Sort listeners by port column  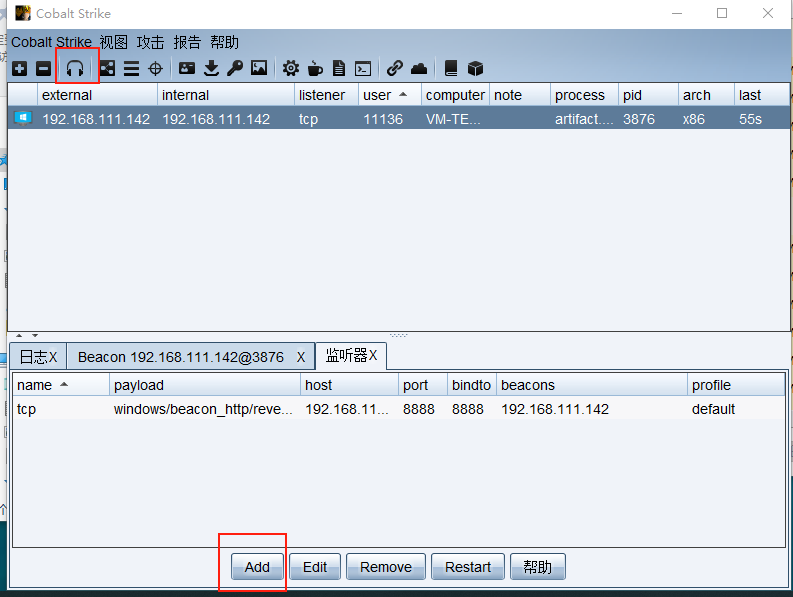423,385
